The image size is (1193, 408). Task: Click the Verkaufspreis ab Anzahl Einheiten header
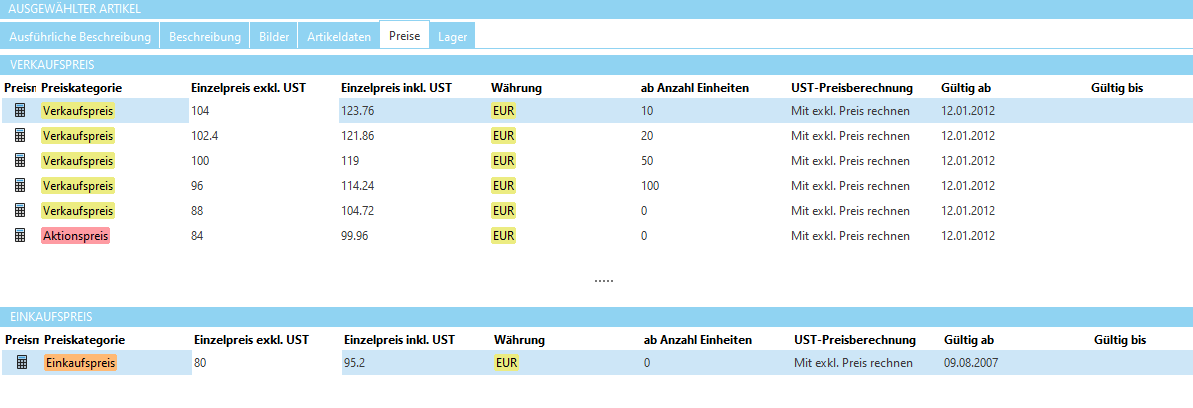coord(695,88)
